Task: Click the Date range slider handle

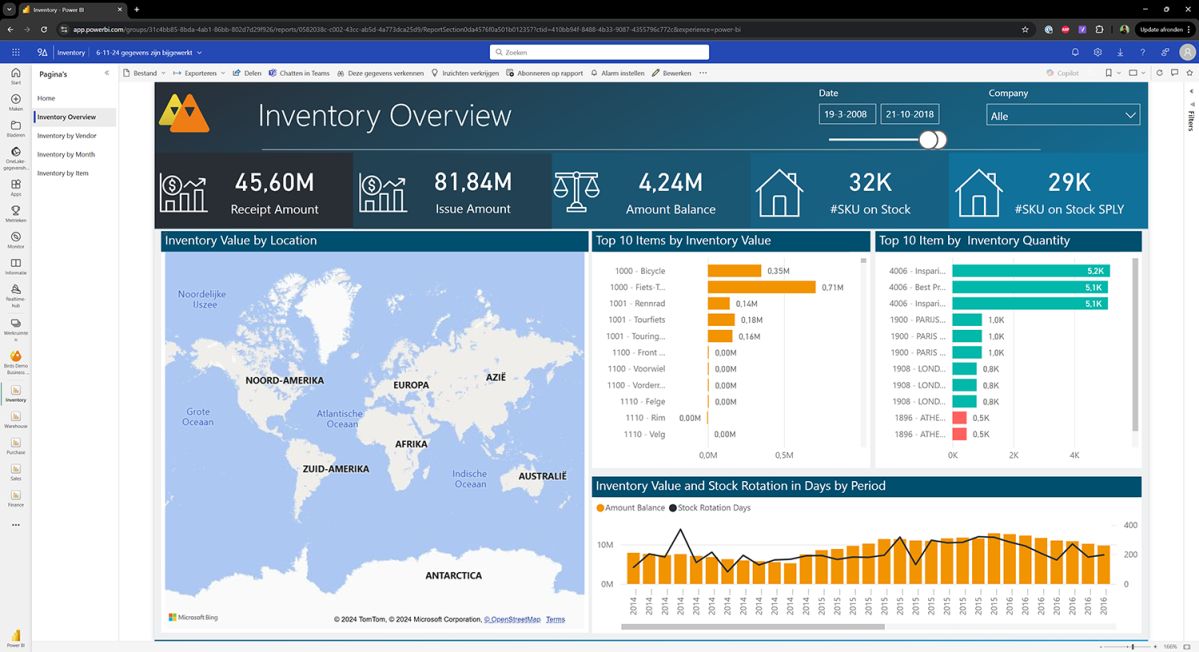Action: click(933, 140)
